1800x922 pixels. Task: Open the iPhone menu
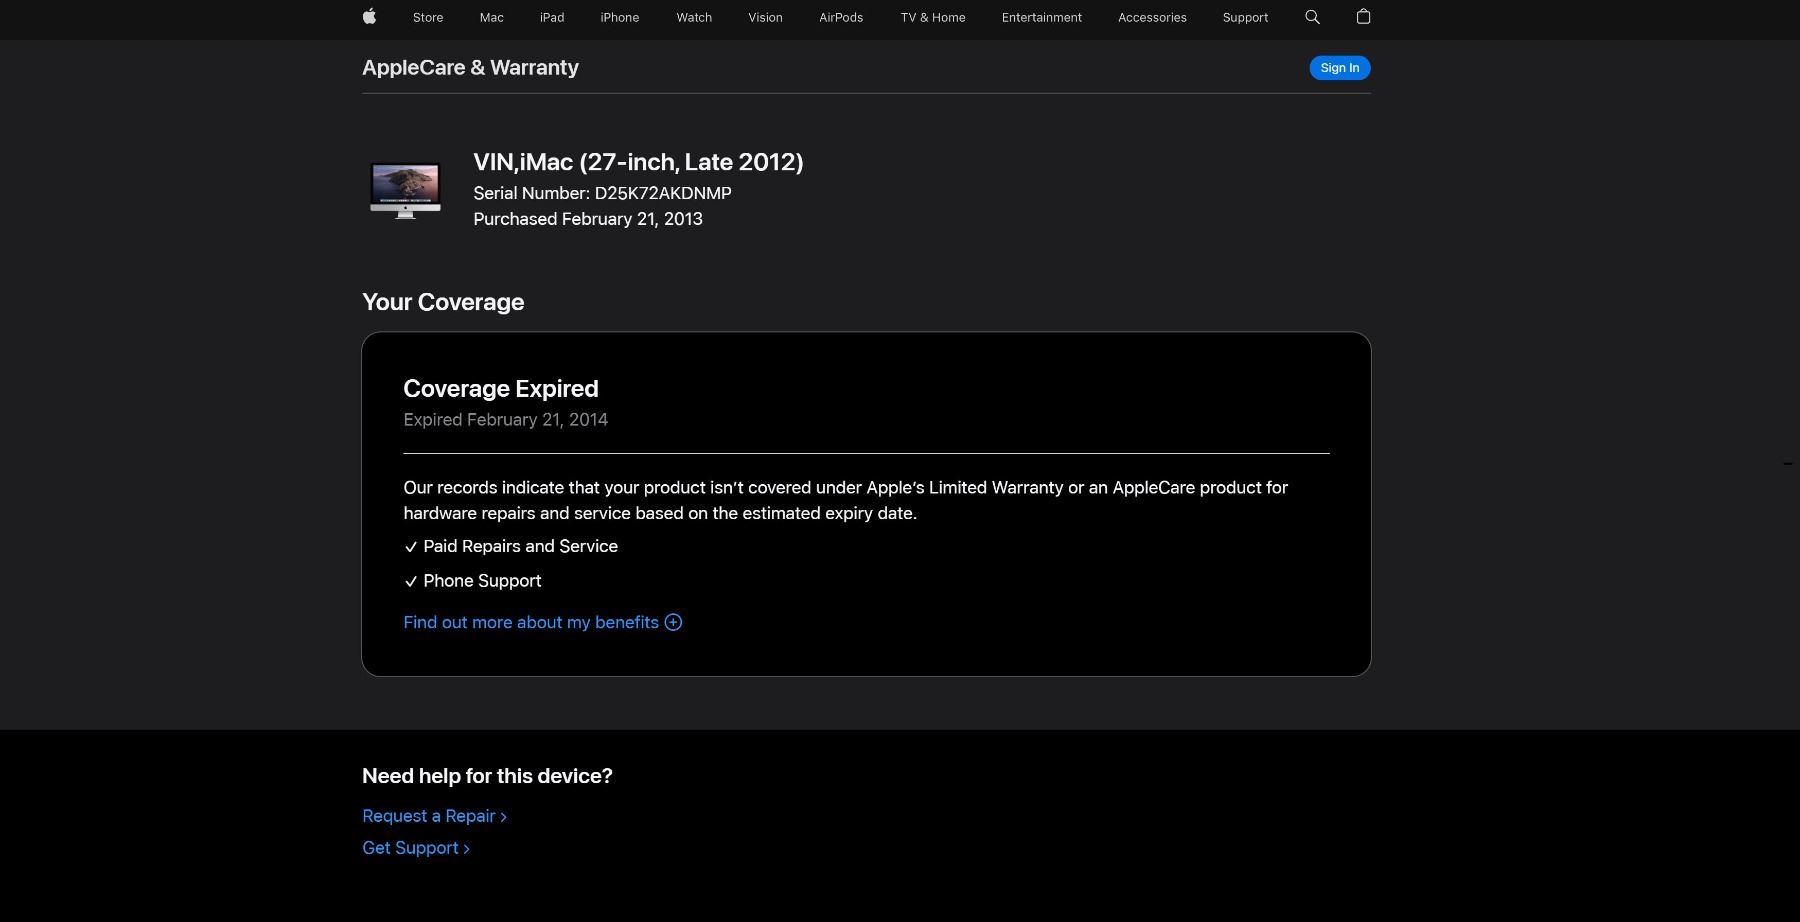[620, 17]
